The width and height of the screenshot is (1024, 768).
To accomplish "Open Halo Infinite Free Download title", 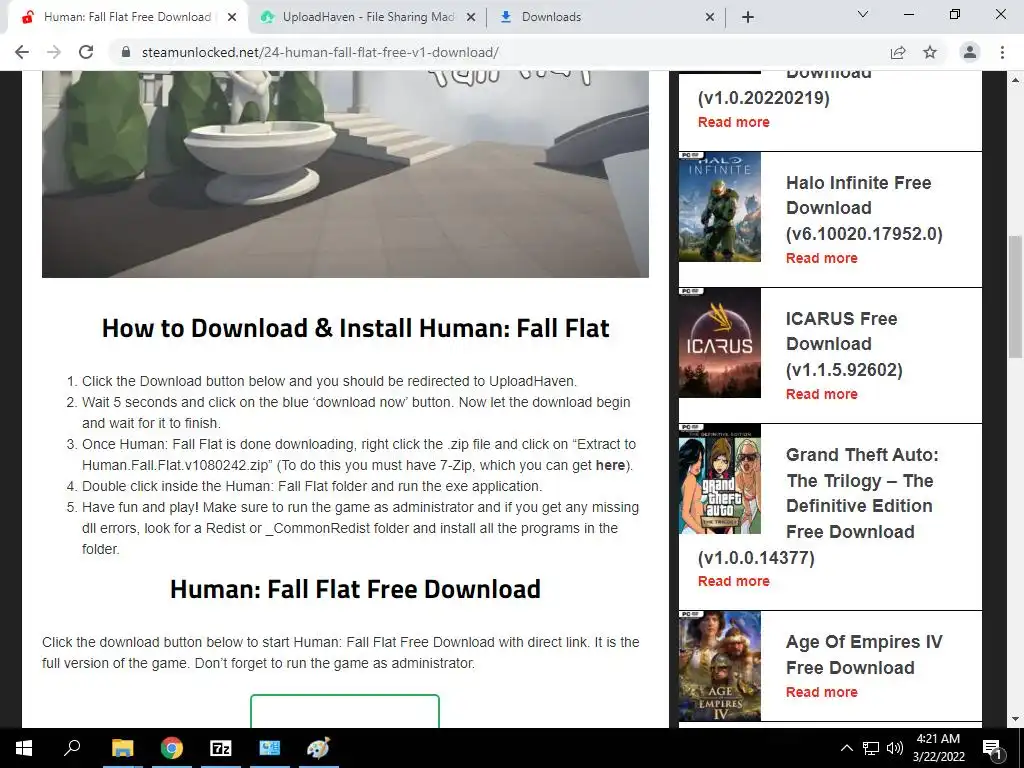I will point(864,208).
